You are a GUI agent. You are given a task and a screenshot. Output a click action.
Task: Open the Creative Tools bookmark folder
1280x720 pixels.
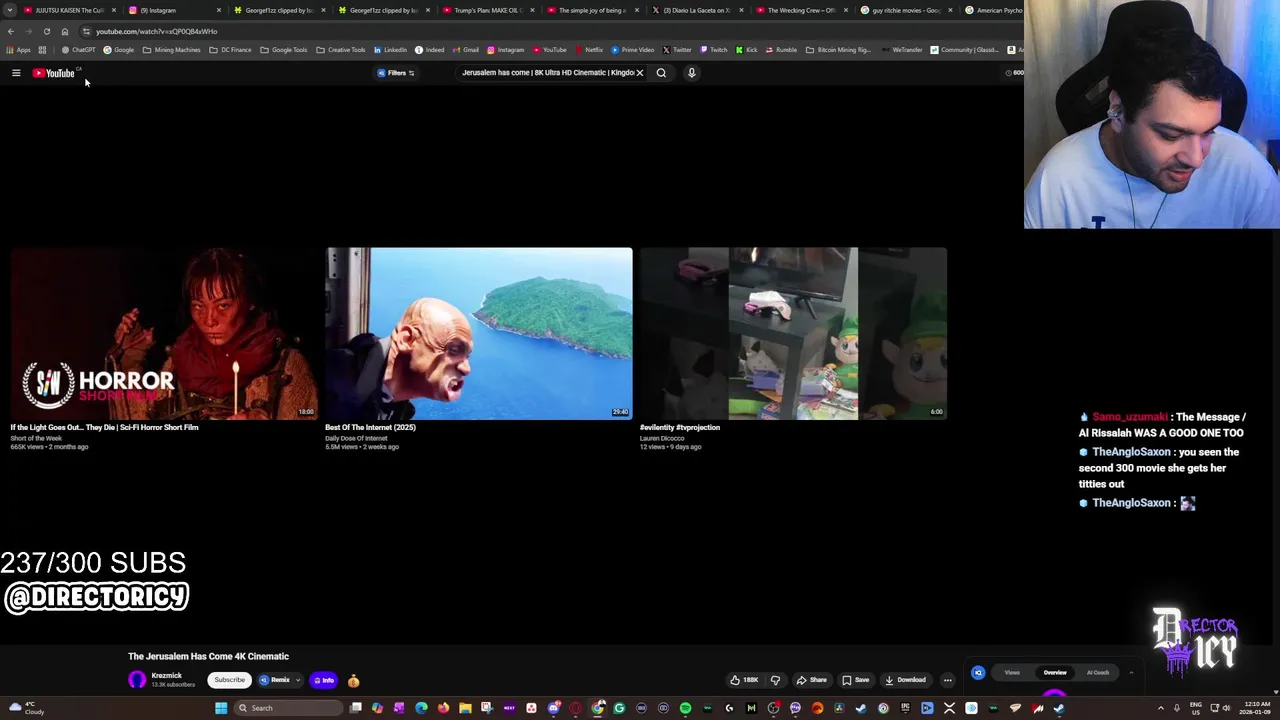[x=341, y=50]
